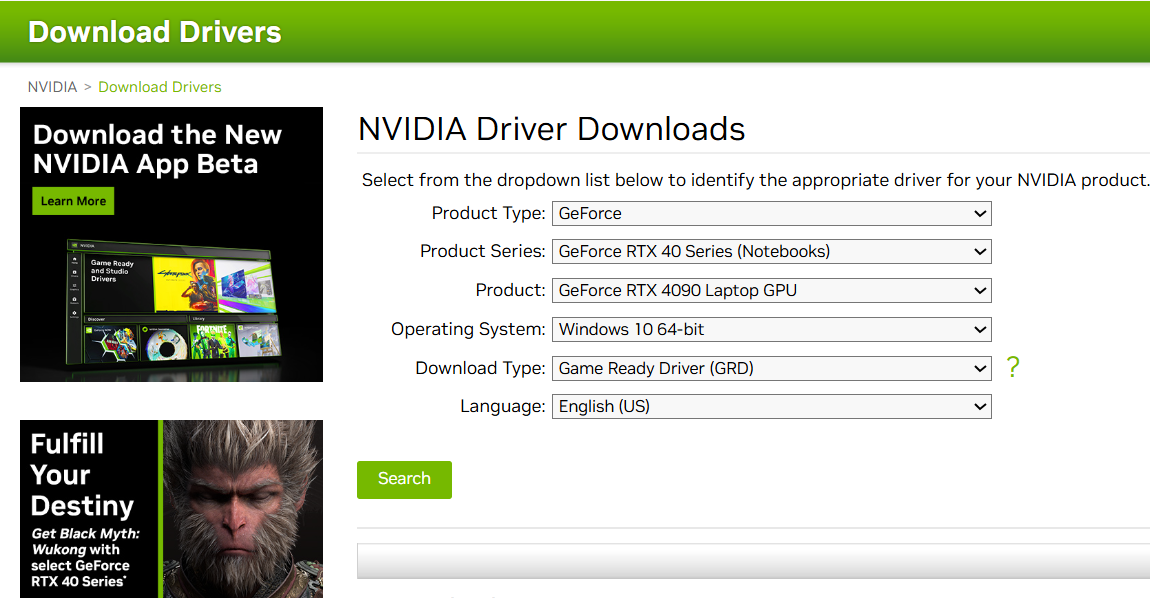
Task: Expand the Product Type list arrow
Action: tap(981, 213)
